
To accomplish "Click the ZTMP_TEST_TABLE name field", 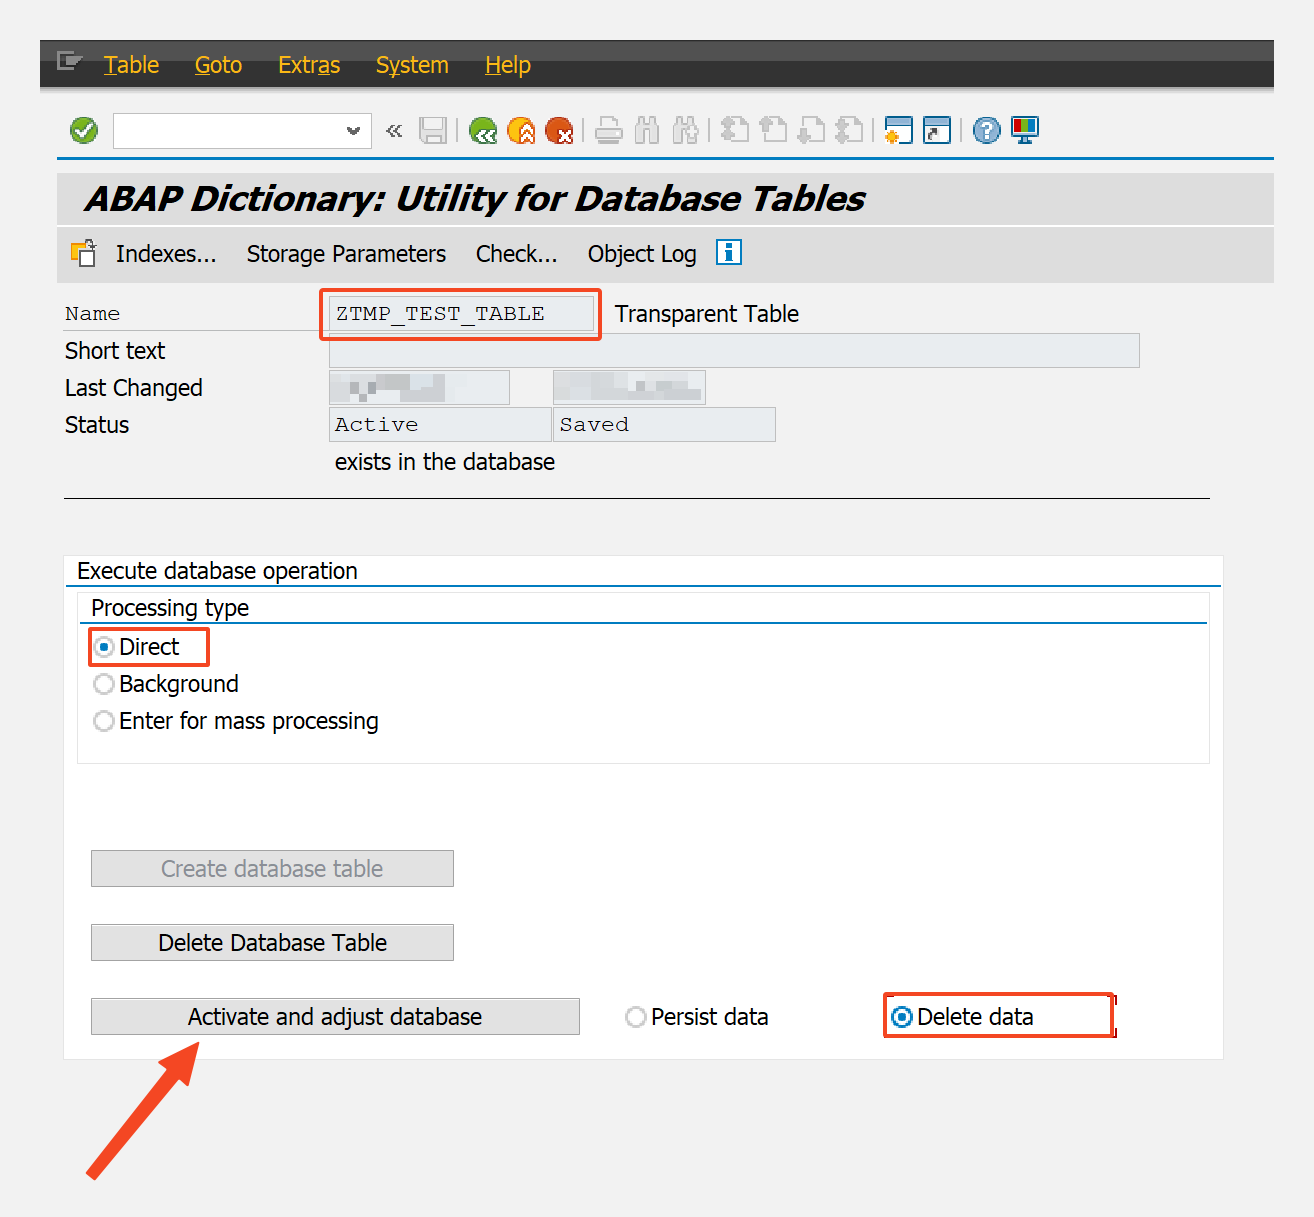I will (x=459, y=313).
